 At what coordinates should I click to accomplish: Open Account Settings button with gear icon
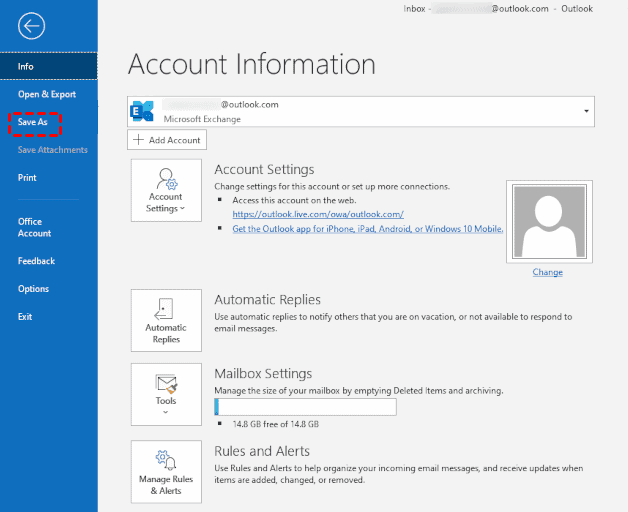[x=166, y=191]
